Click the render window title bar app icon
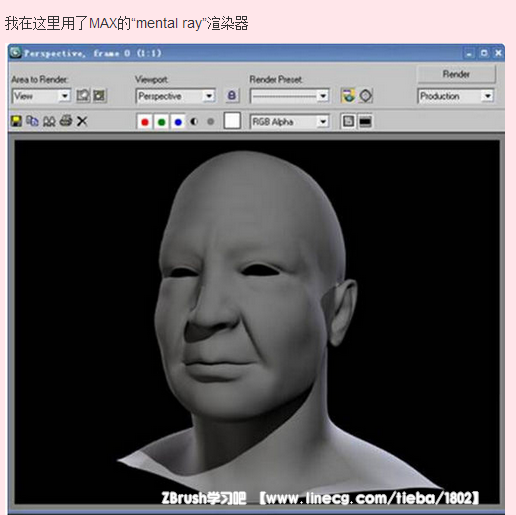The width and height of the screenshot is (516, 515). coord(16,53)
